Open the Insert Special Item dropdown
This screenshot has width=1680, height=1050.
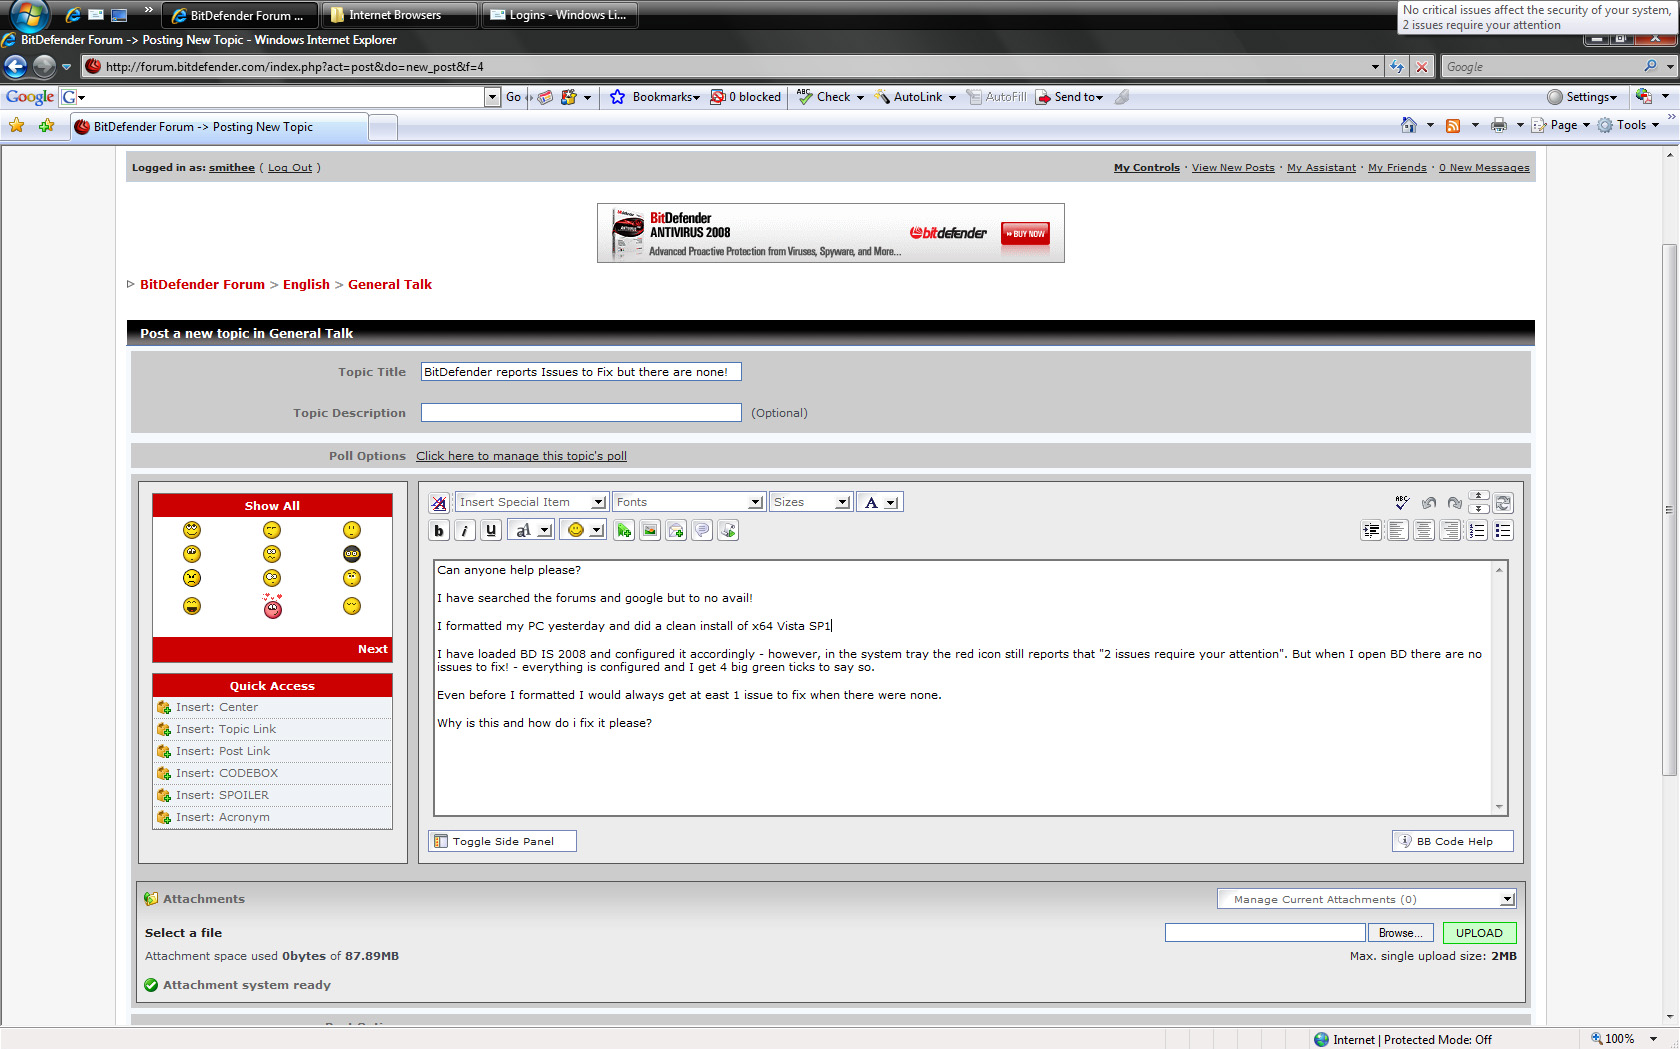coord(531,502)
